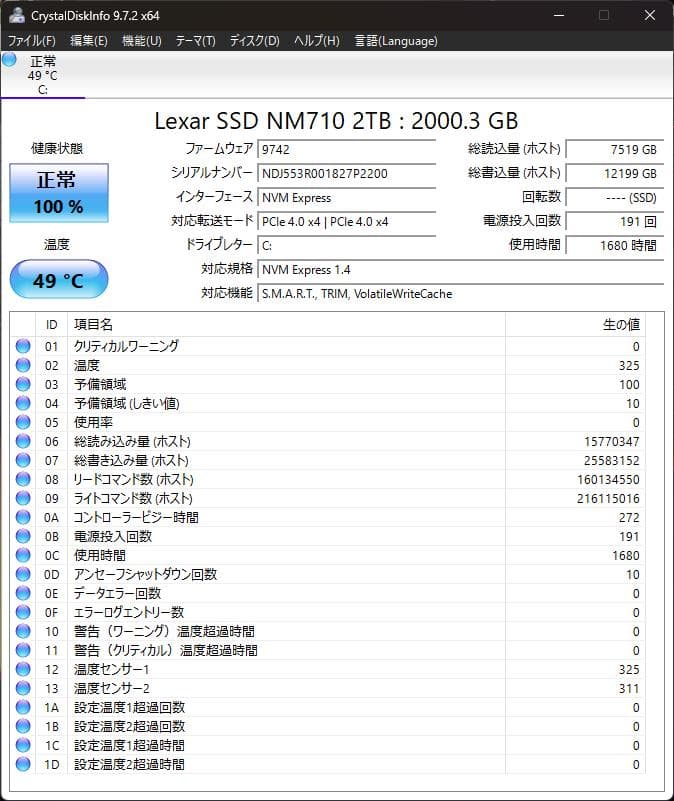The height and width of the screenshot is (801, 674).
Task: Select raw value 311 for 温度センサー2
Action: (629, 689)
